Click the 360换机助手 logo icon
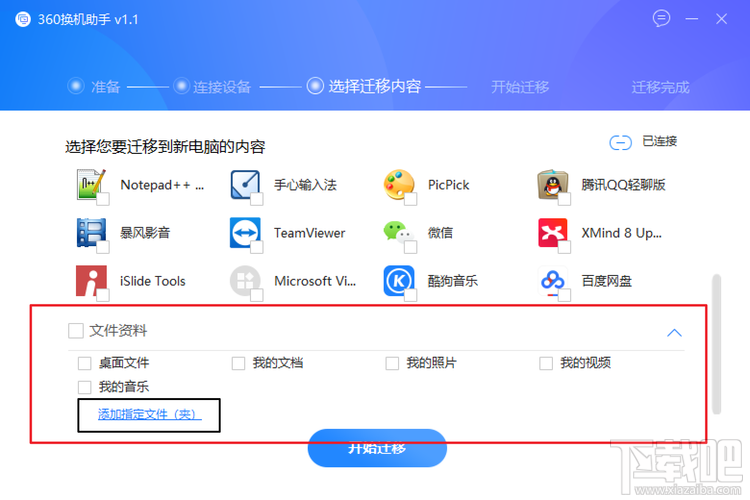Viewport: 750px width, 500px height. coord(22,19)
